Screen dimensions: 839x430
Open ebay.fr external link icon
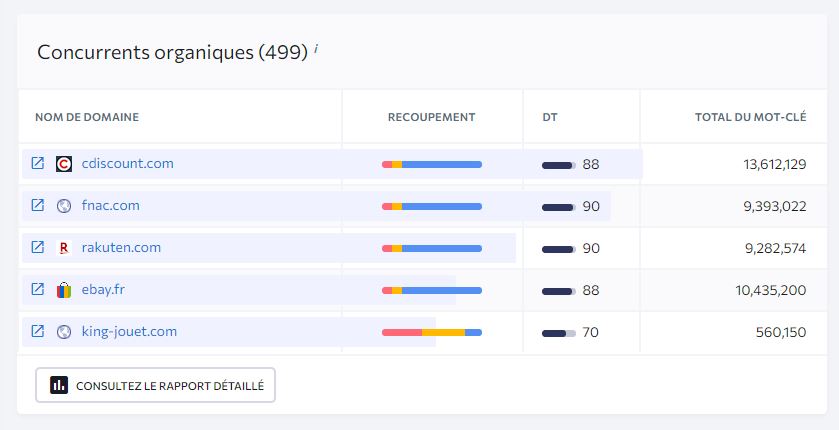click(x=37, y=289)
